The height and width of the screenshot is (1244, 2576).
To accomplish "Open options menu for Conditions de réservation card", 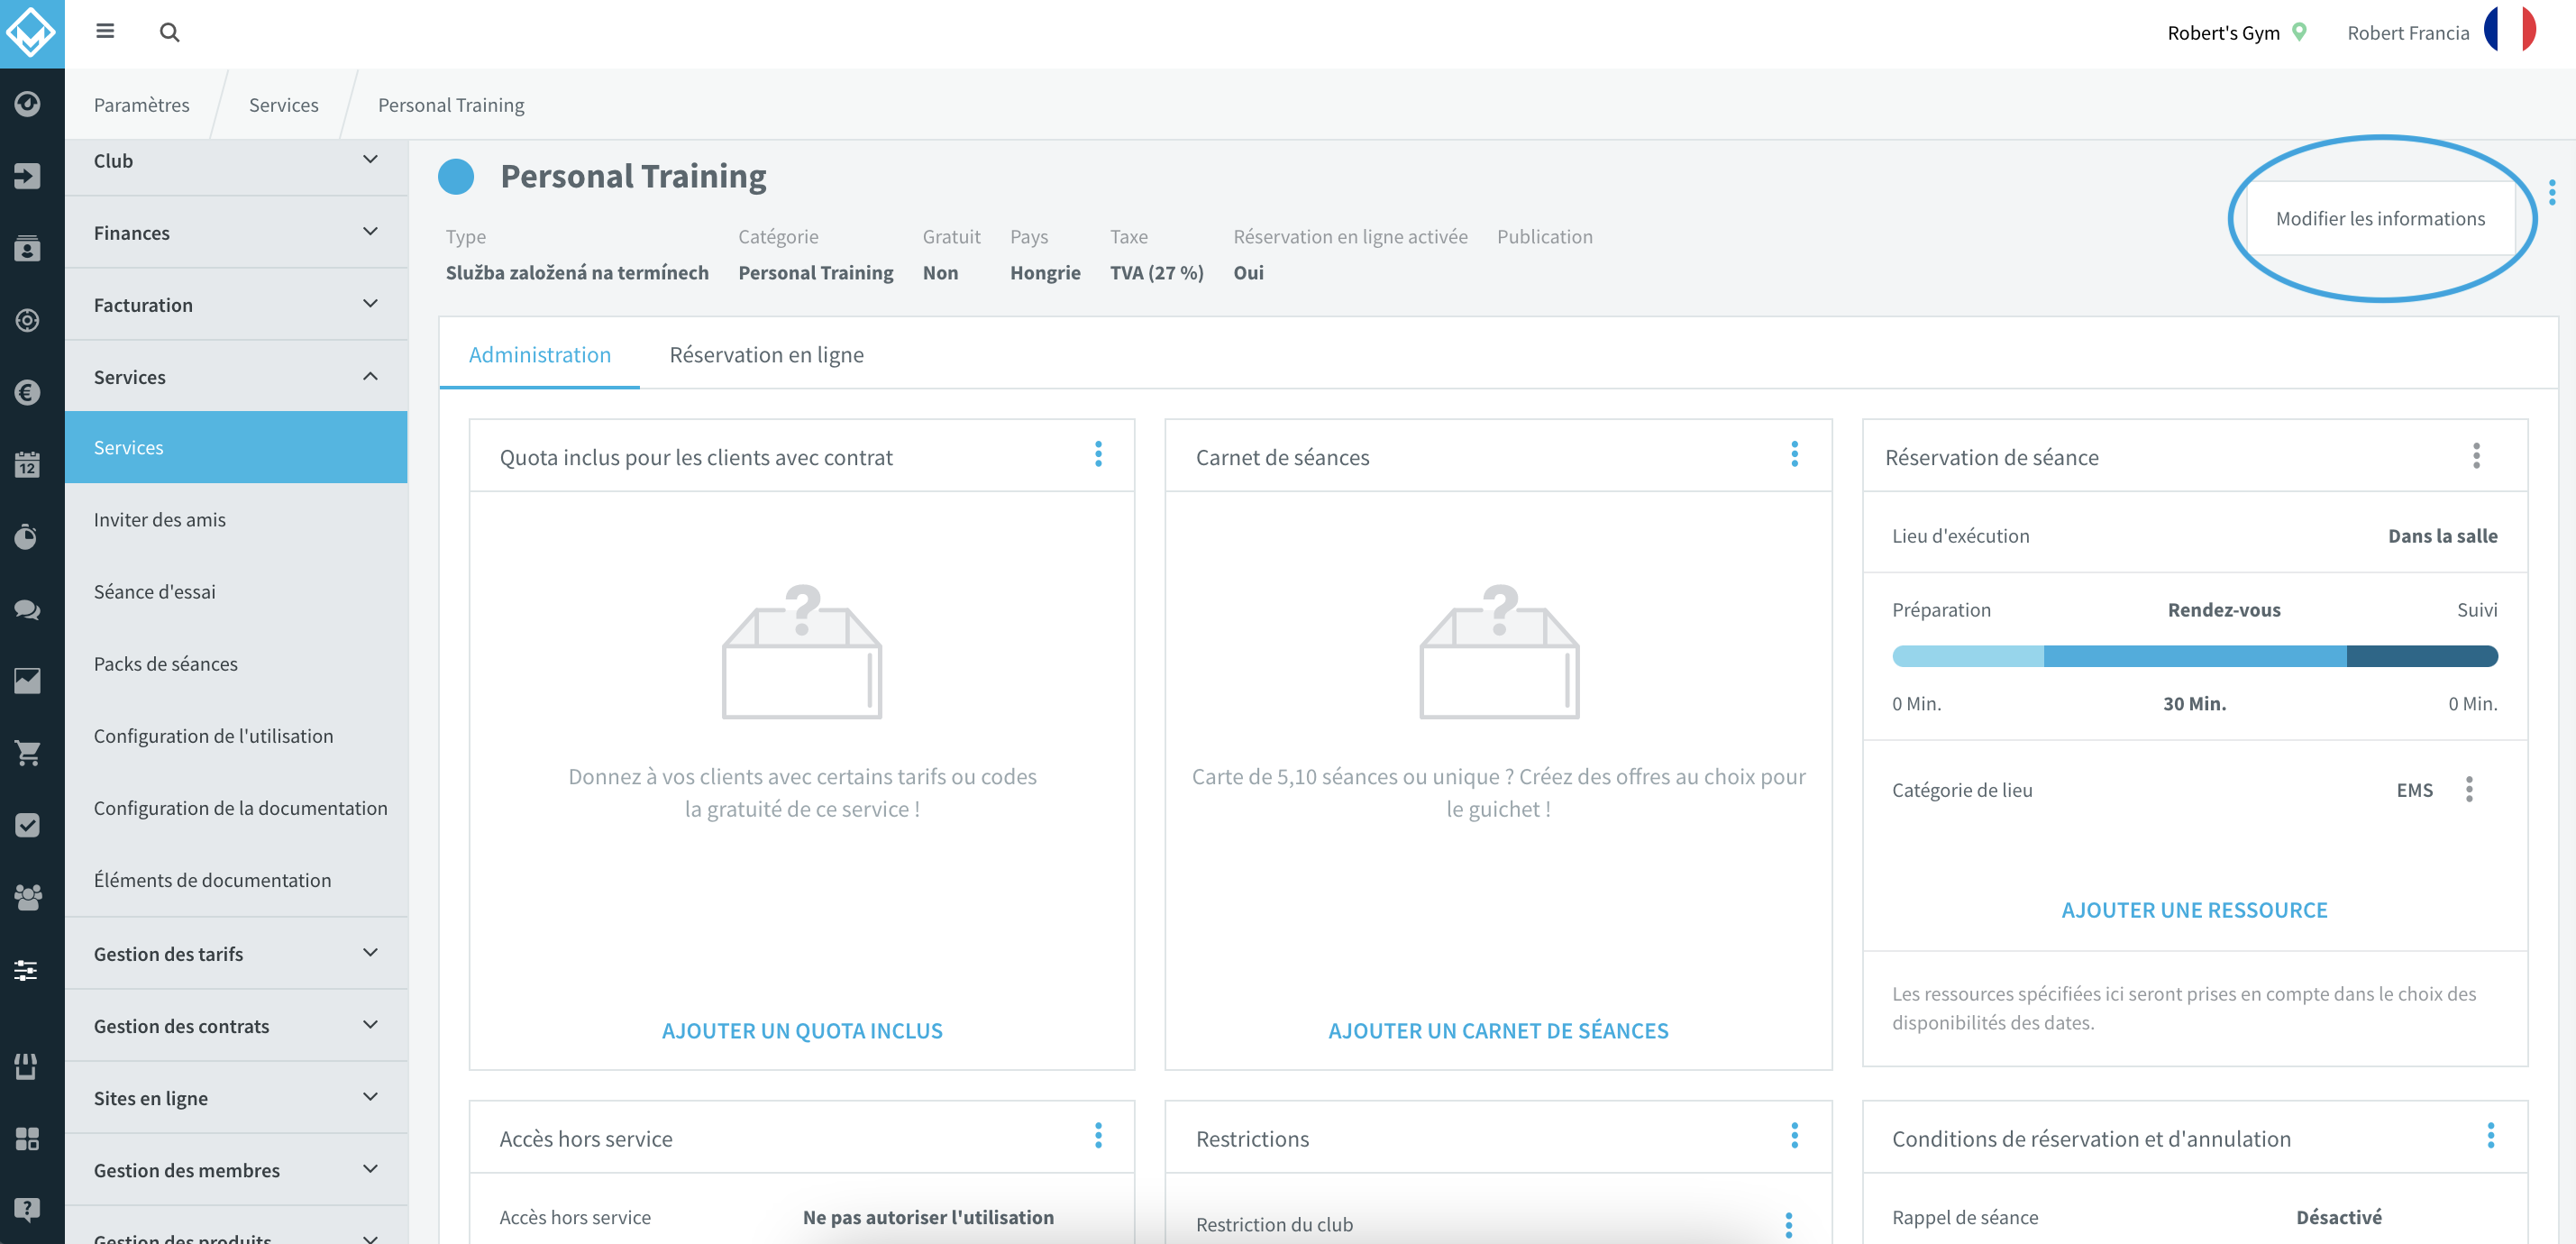I will click(2491, 1136).
